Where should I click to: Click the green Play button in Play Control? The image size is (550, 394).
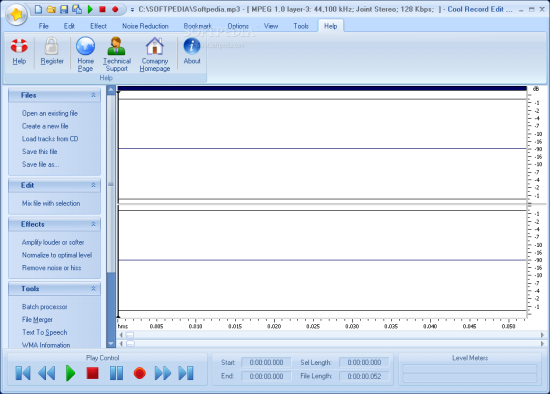click(70, 373)
